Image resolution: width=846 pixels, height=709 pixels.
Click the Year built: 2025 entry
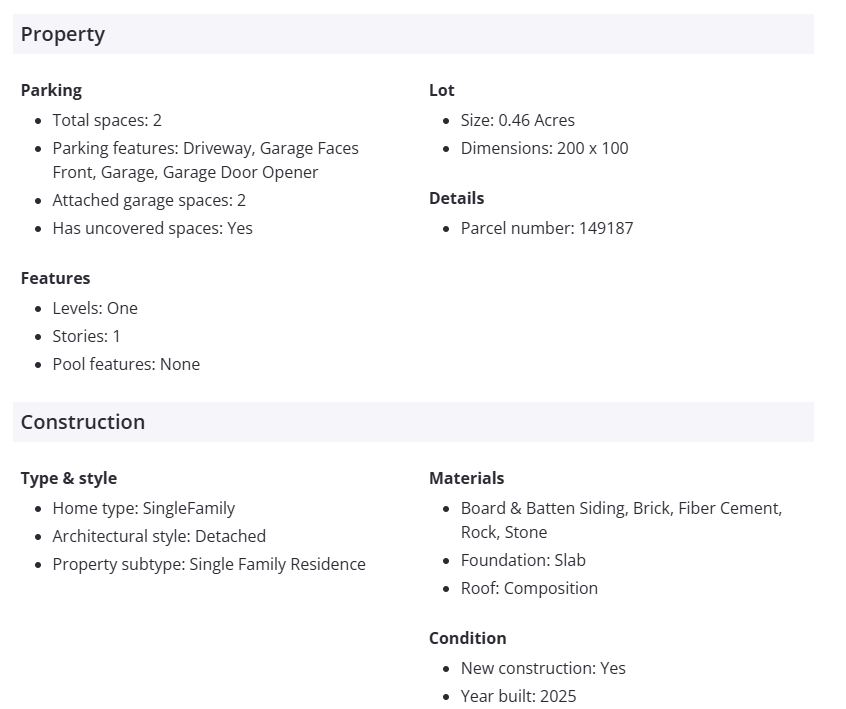point(518,696)
